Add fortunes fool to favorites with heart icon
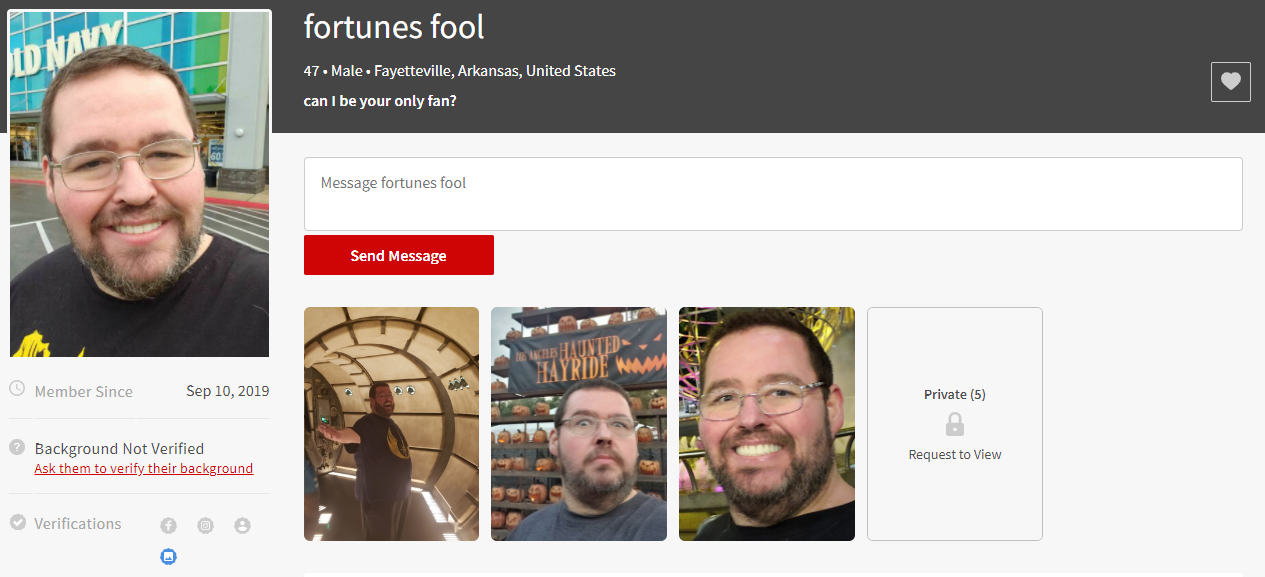The height and width of the screenshot is (577, 1265). pyautogui.click(x=1230, y=82)
